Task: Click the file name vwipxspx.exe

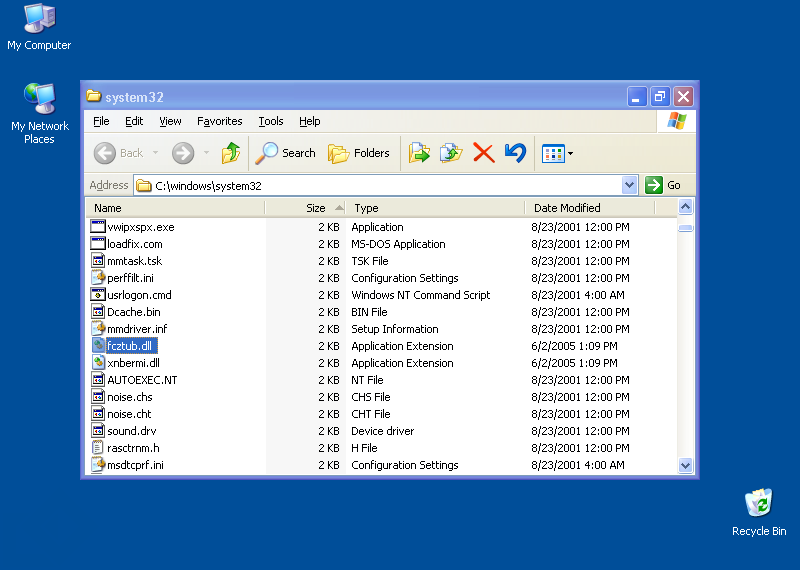Action: [x=141, y=227]
